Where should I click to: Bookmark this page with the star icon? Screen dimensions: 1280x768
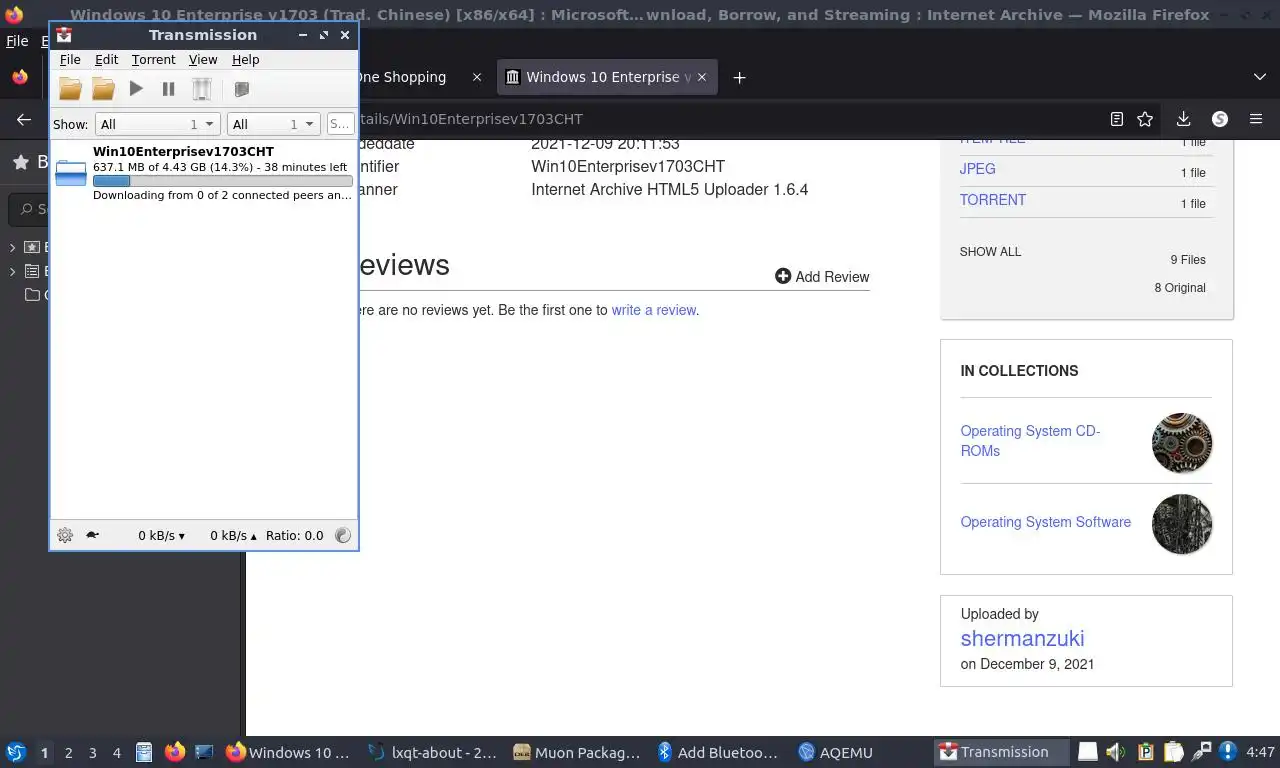[x=1145, y=119]
